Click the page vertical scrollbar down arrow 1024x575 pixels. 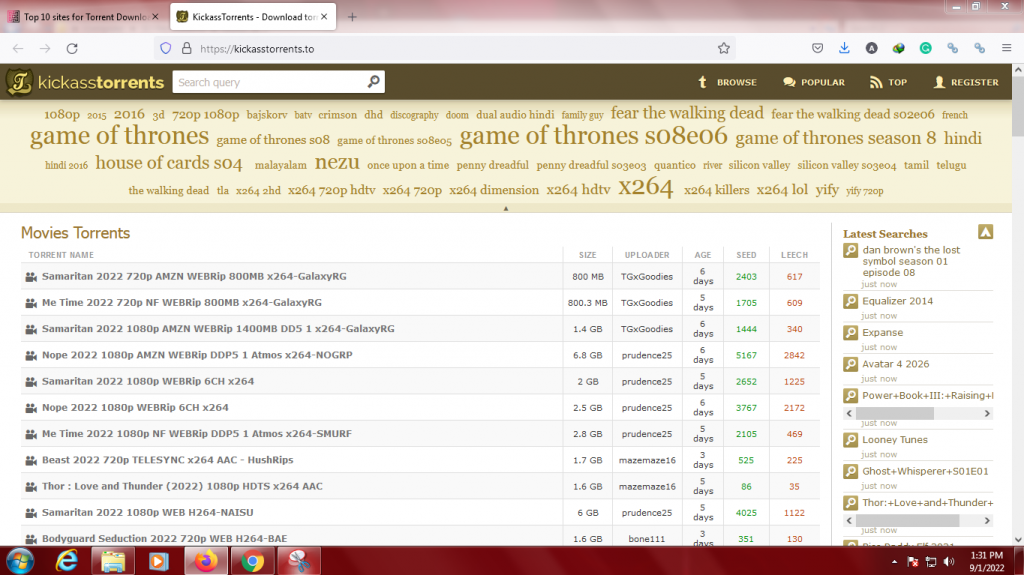[x=1017, y=539]
